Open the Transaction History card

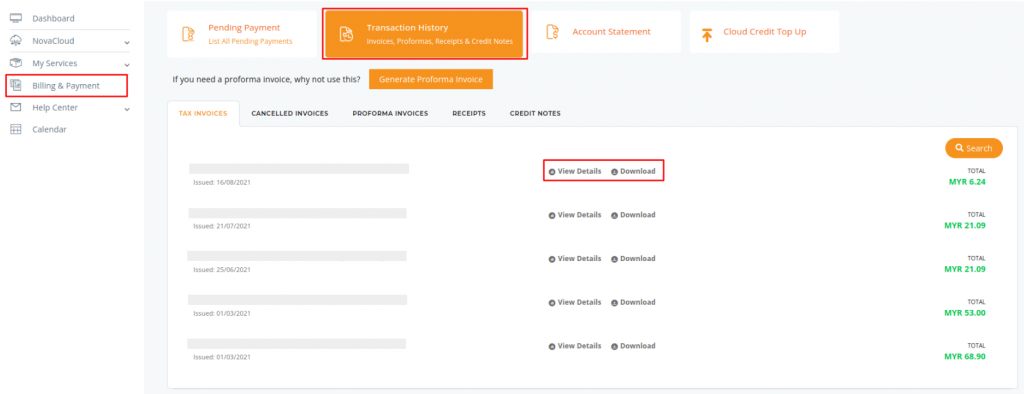coord(424,35)
